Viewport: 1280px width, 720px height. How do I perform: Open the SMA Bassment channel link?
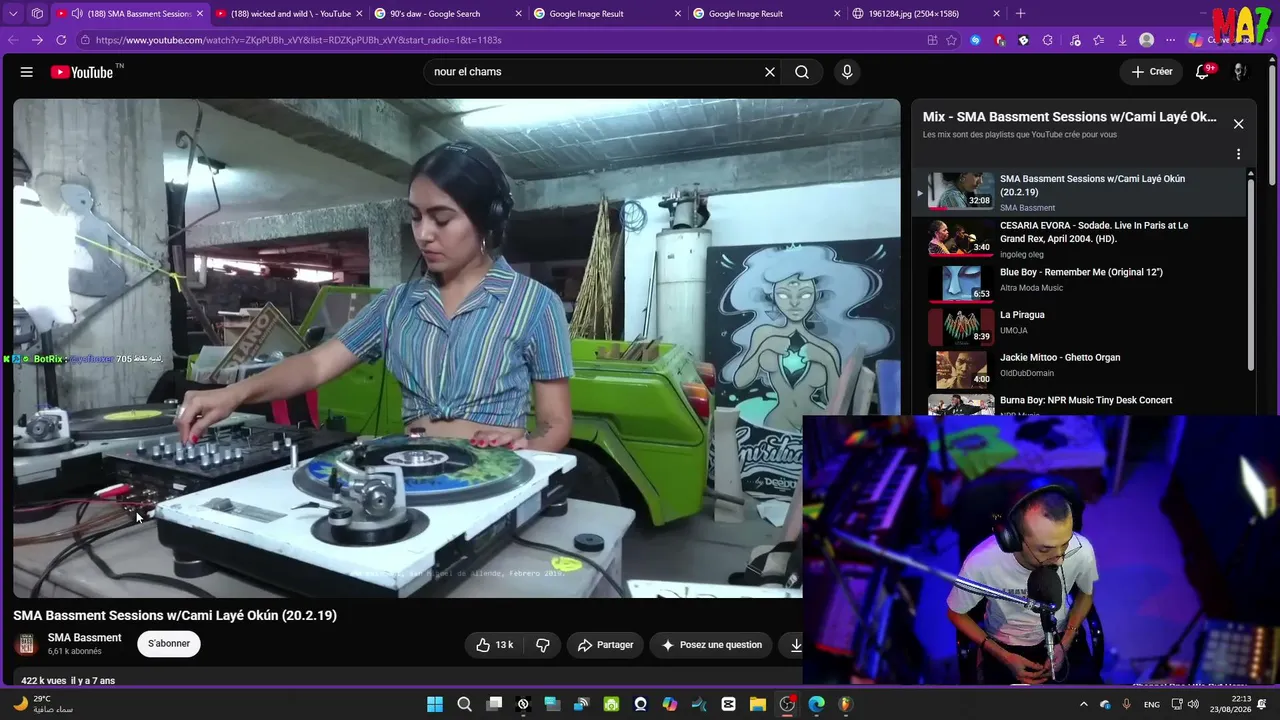[x=84, y=638]
